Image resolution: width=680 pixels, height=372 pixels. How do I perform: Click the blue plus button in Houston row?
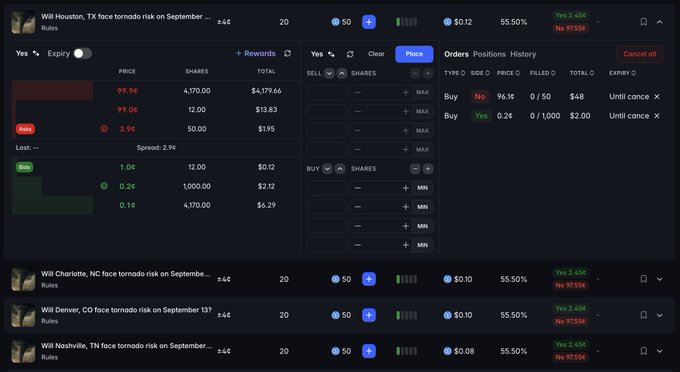[369, 22]
